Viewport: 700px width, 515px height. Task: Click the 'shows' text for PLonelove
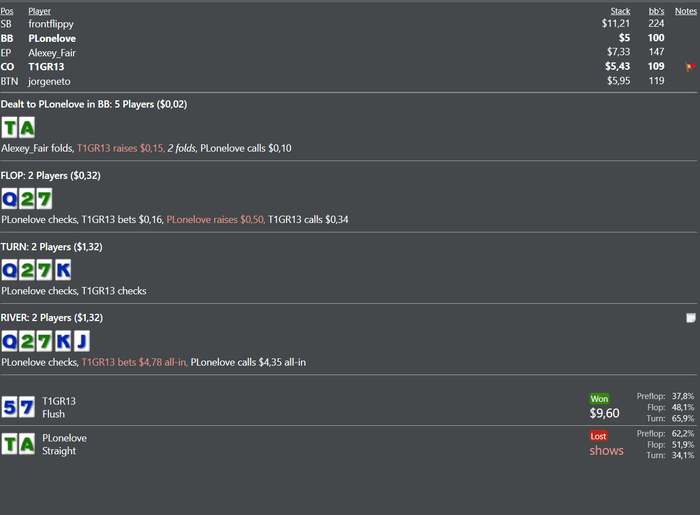click(x=606, y=451)
